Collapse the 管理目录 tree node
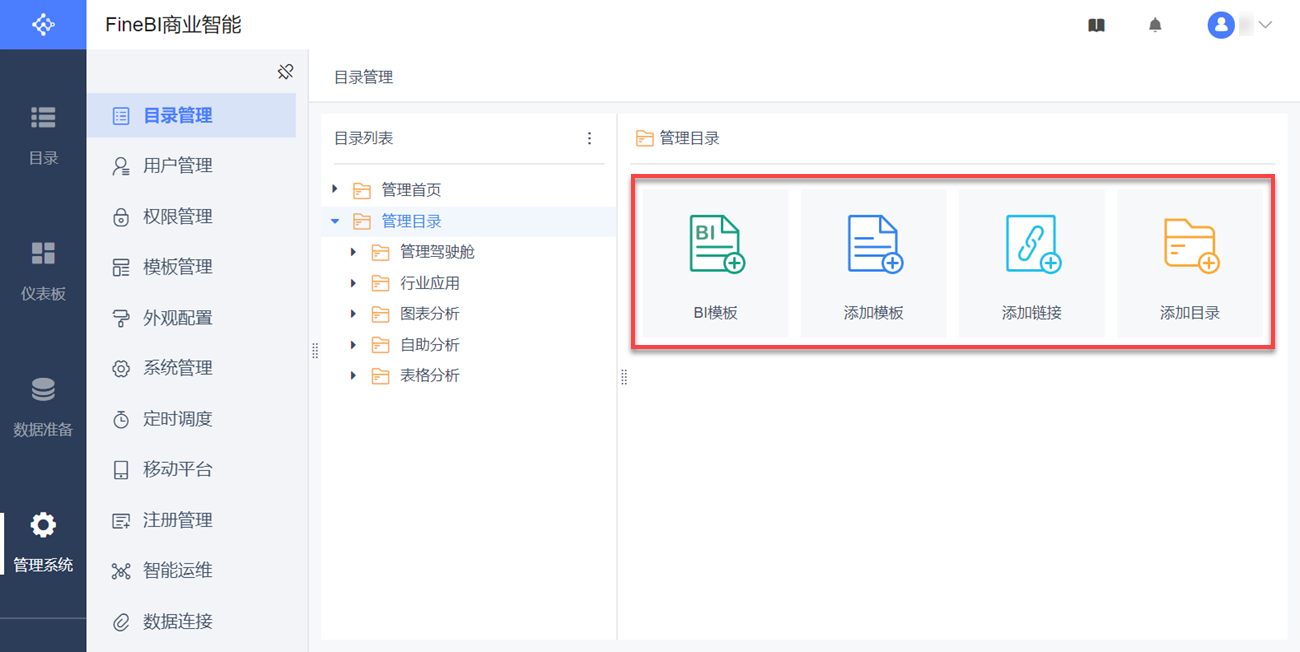Image resolution: width=1300 pixels, height=652 pixels. [x=335, y=221]
